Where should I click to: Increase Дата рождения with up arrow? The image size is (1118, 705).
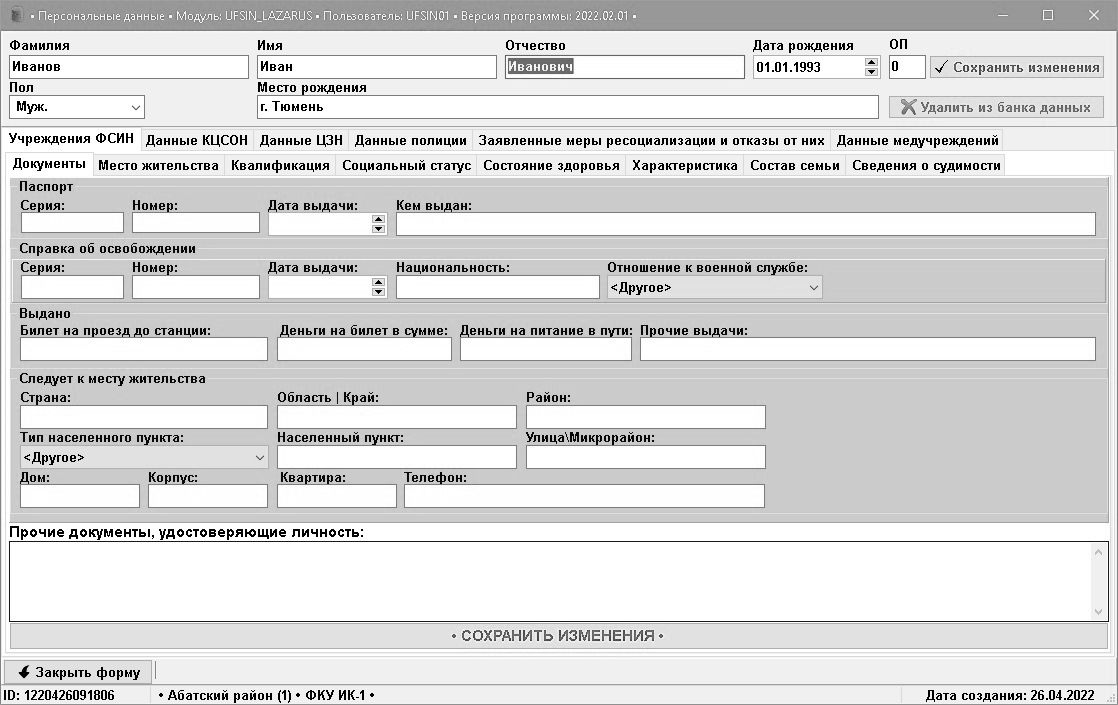[x=871, y=62]
